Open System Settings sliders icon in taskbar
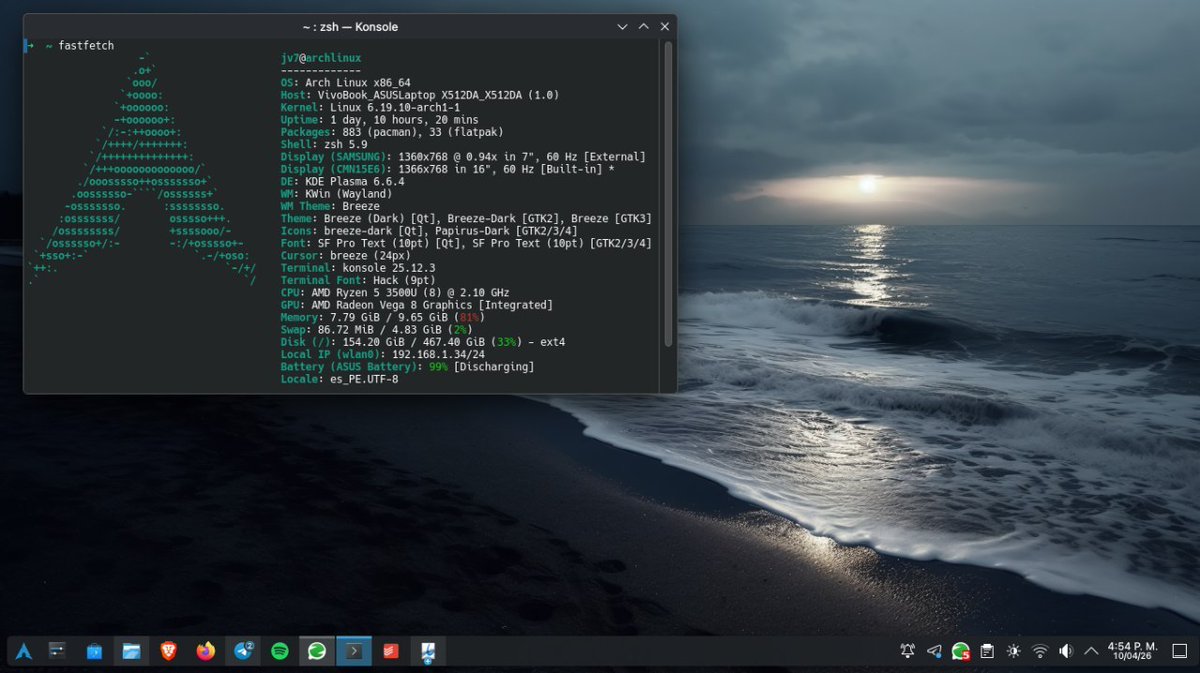The image size is (1200, 673). pyautogui.click(x=57, y=651)
